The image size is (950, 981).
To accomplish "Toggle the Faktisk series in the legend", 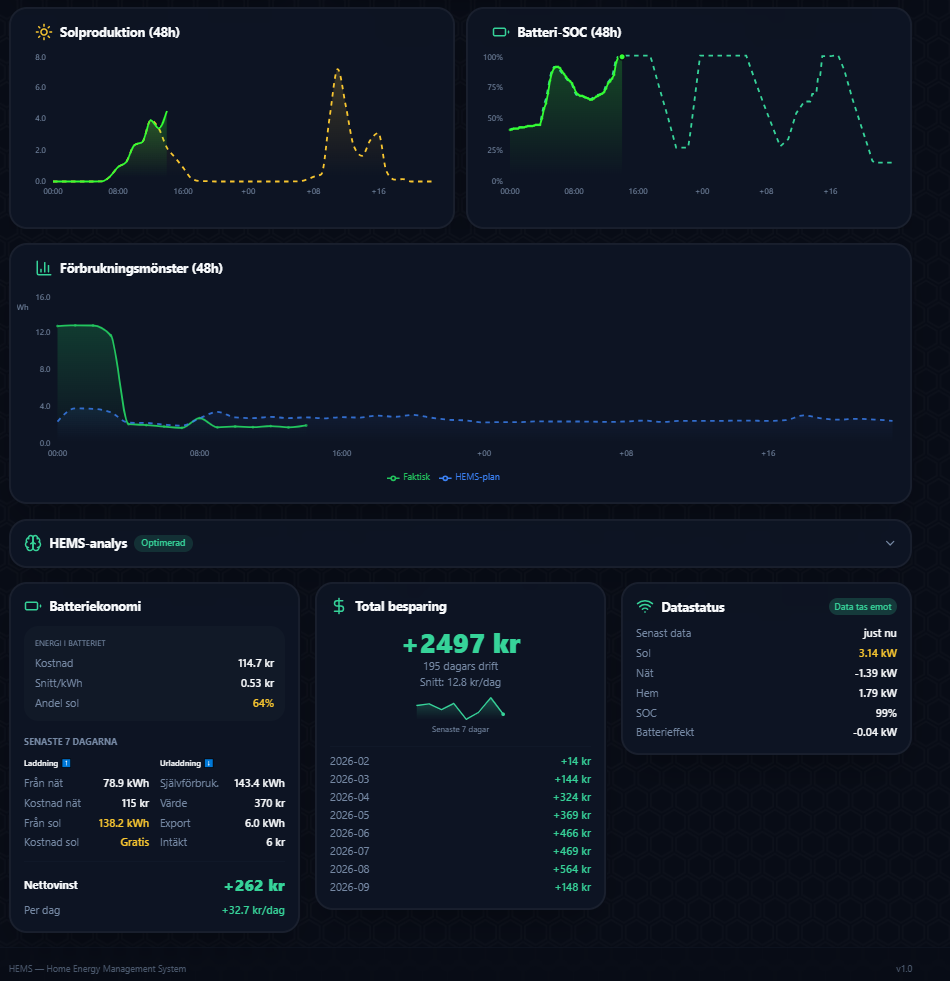I will point(409,477).
